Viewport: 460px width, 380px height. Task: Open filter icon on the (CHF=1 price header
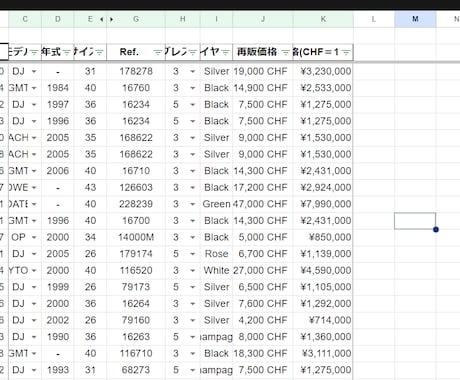pos(346,52)
